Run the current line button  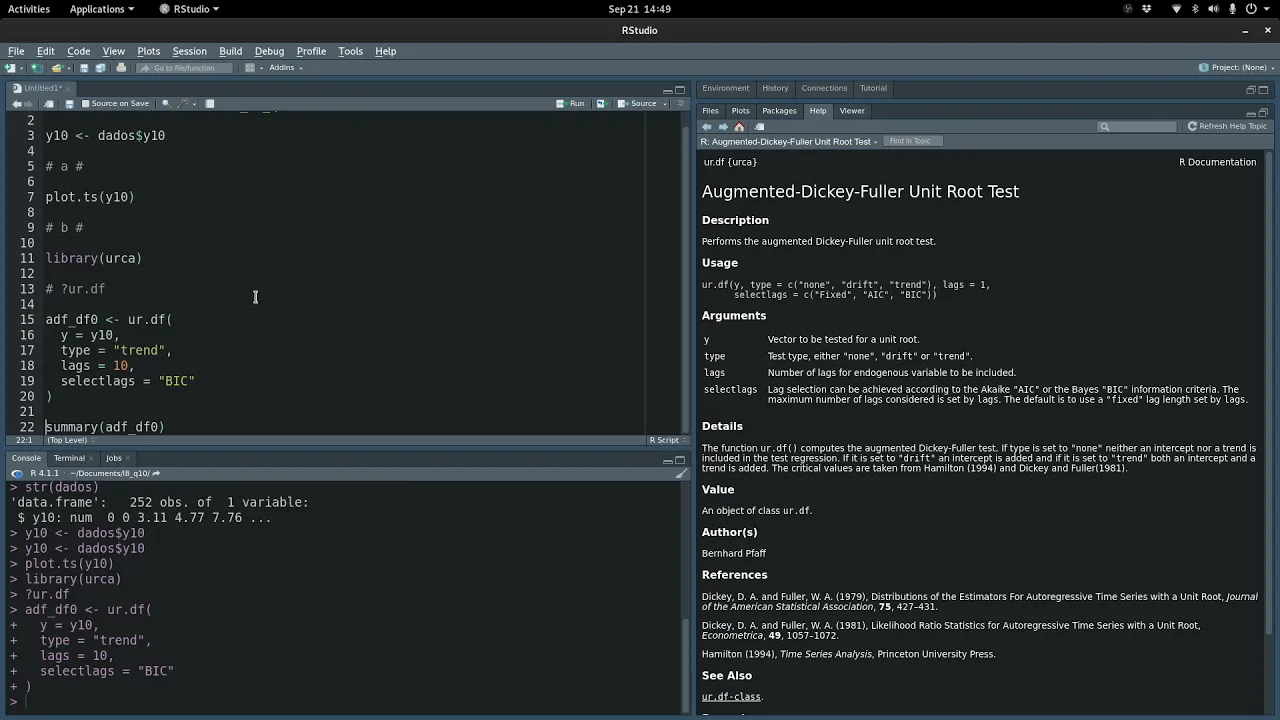click(570, 104)
